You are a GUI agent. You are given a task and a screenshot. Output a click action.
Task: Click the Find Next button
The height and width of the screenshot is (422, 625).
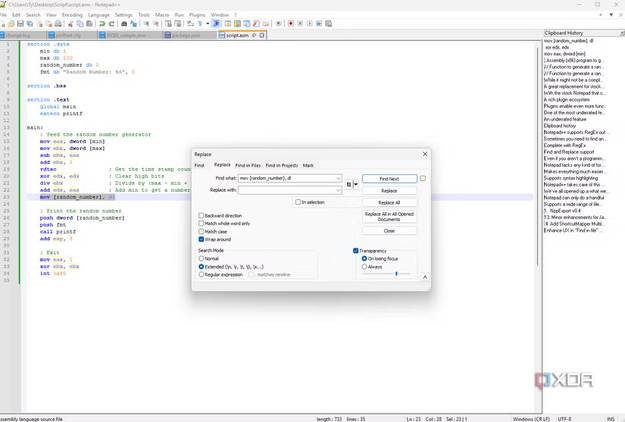(x=389, y=179)
